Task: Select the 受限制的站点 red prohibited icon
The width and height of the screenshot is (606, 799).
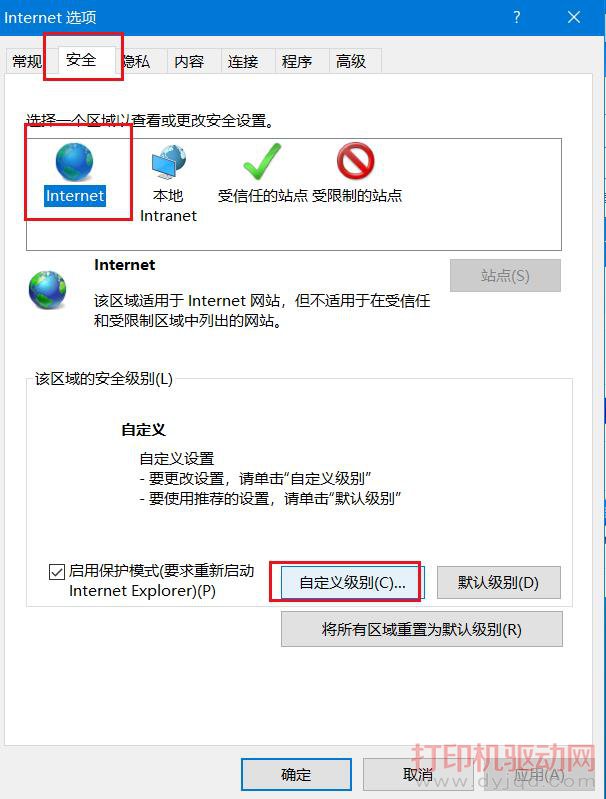Action: (x=355, y=161)
